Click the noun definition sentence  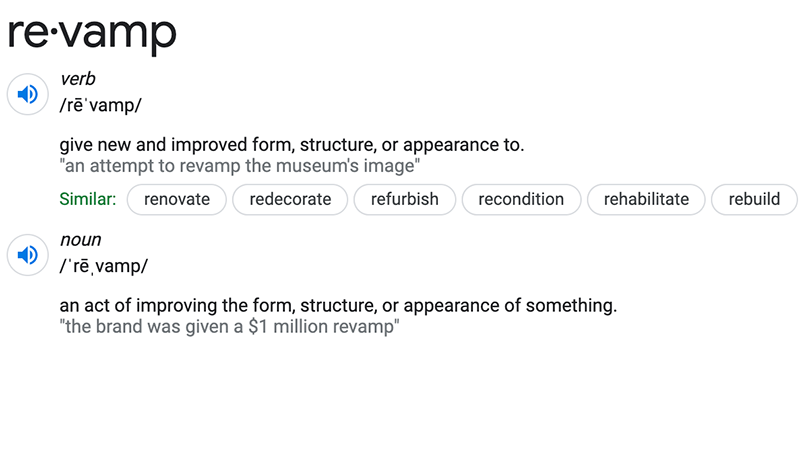338,306
